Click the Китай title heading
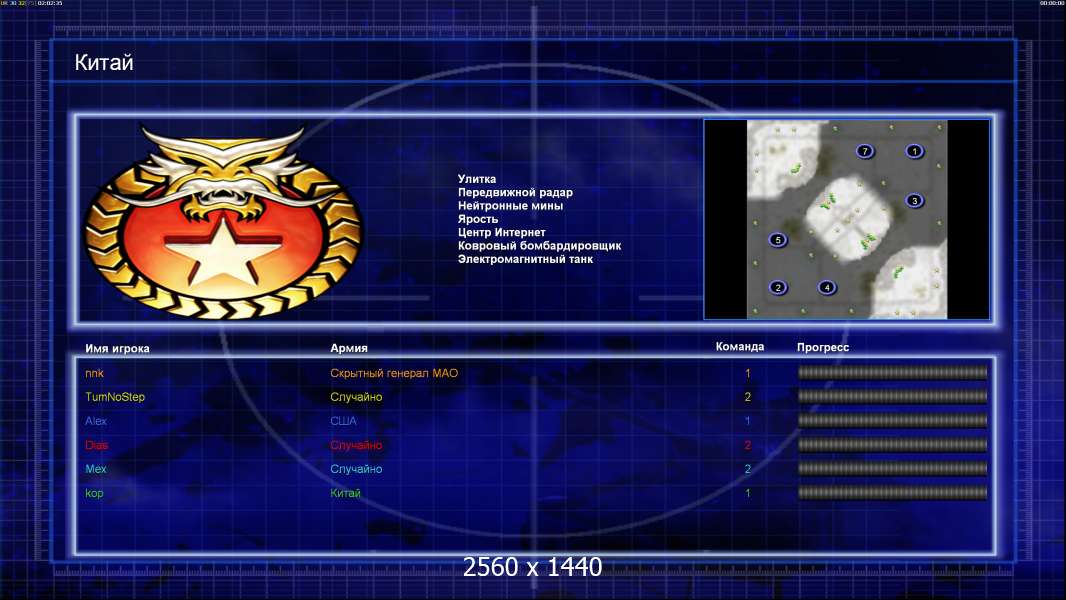1066x600 pixels. tap(104, 63)
